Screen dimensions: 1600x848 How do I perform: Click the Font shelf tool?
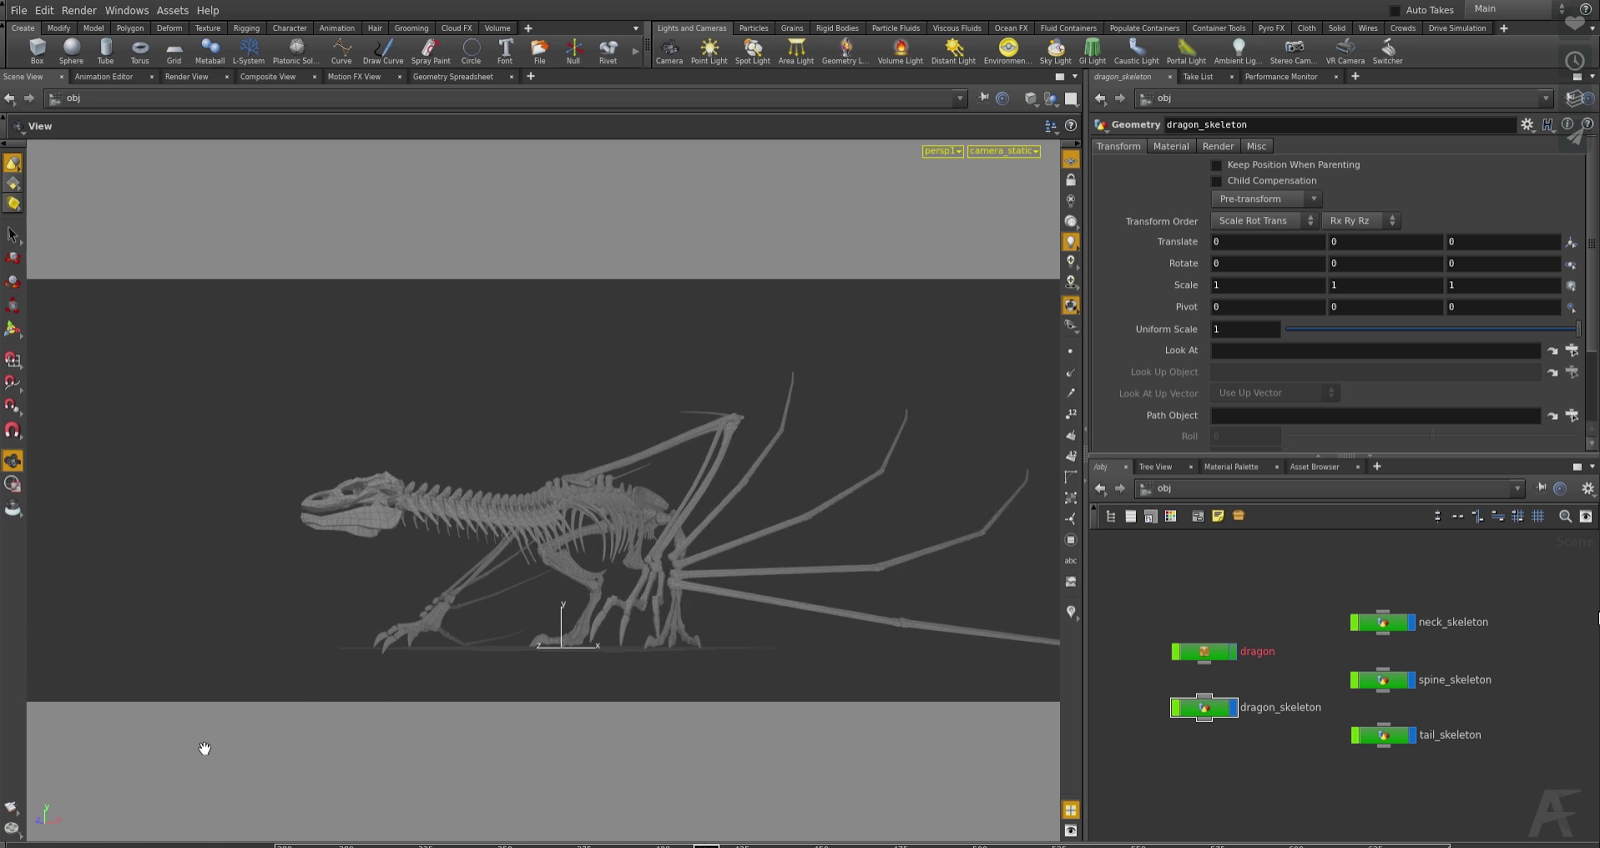coord(505,50)
